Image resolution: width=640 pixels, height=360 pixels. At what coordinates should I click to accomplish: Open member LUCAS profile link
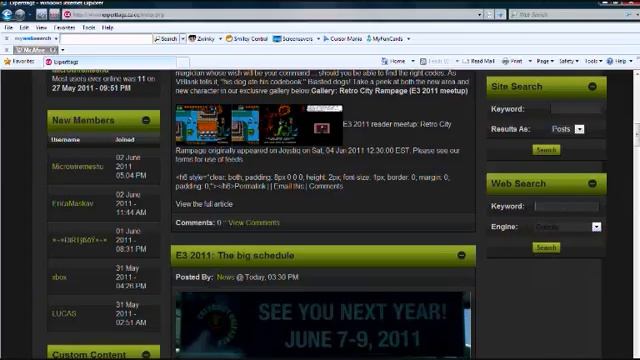64,313
